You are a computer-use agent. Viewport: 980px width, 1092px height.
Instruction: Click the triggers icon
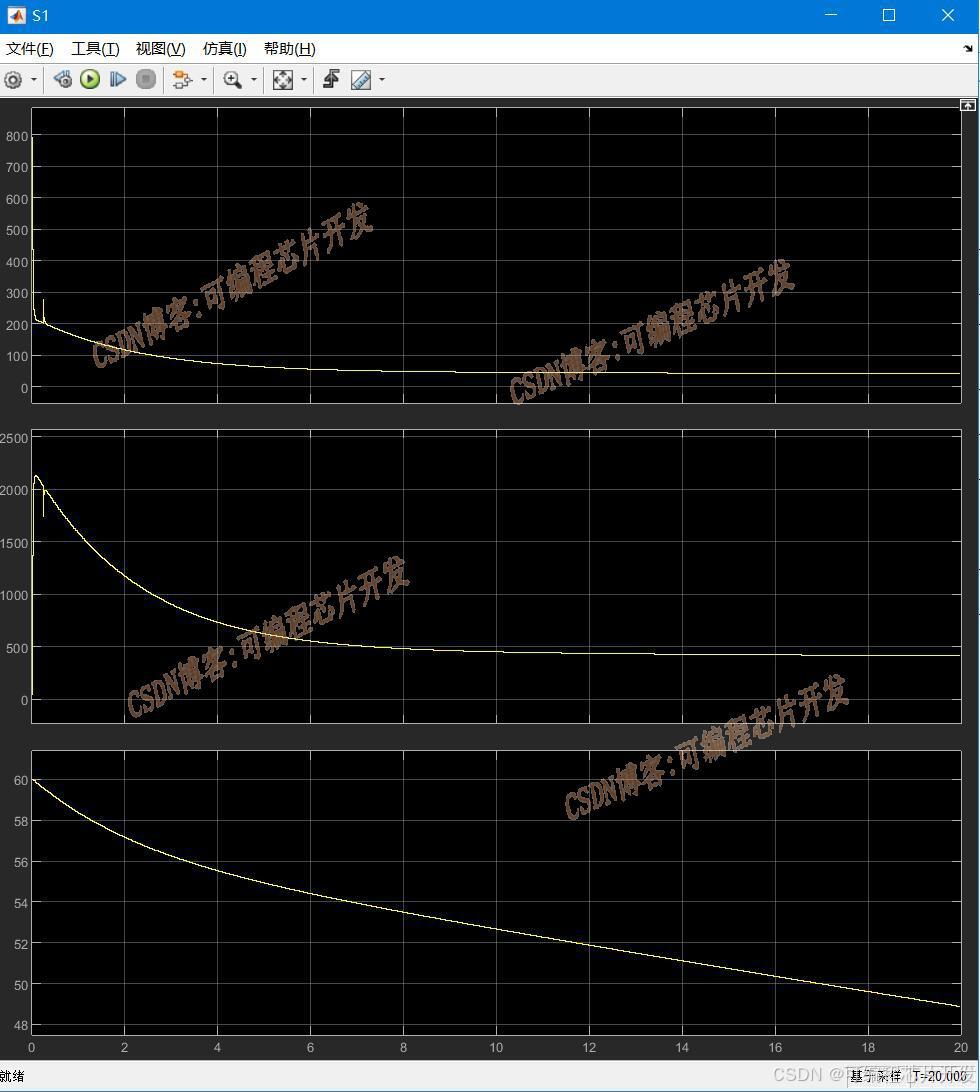[x=331, y=79]
